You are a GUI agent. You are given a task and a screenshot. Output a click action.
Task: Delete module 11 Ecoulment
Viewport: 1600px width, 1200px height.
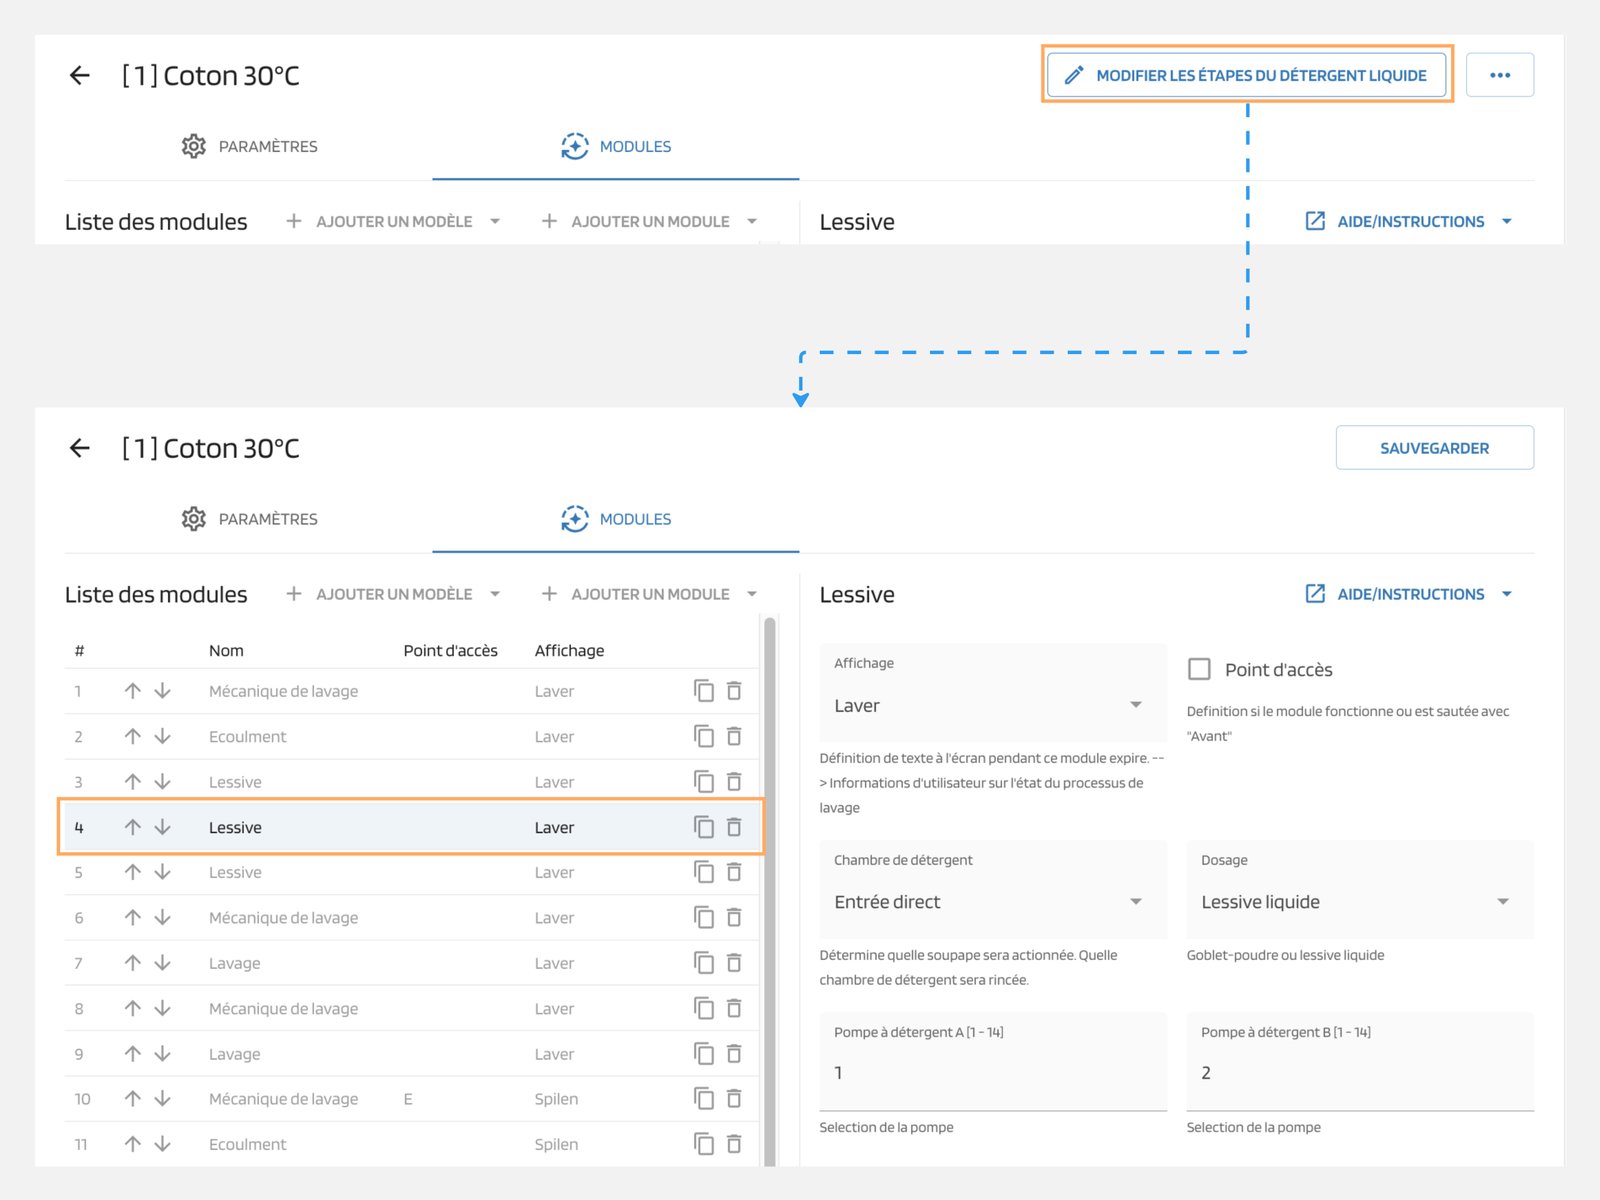734,1144
